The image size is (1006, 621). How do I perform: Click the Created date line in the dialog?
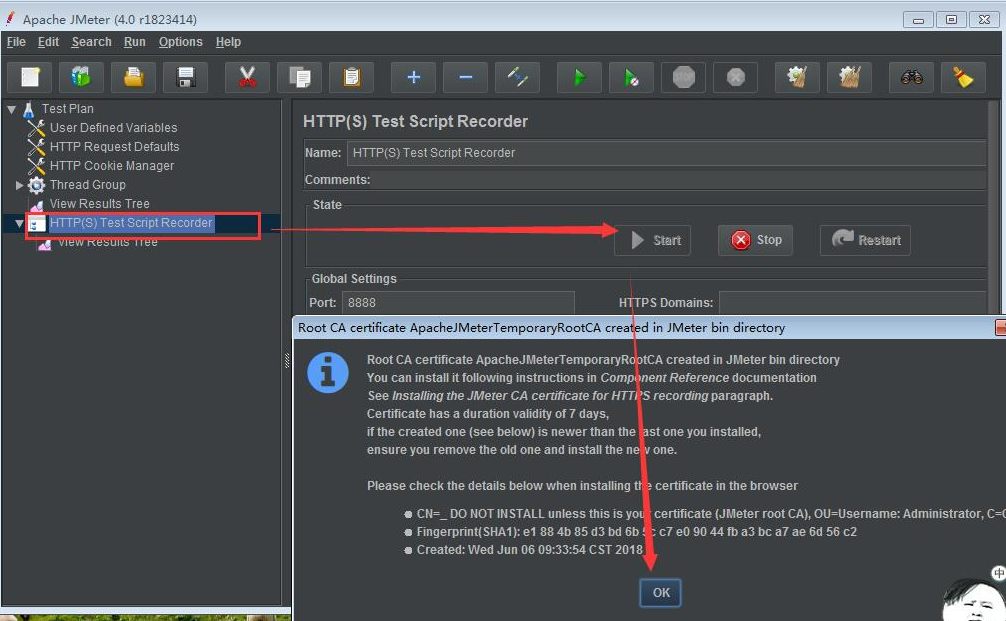(529, 550)
